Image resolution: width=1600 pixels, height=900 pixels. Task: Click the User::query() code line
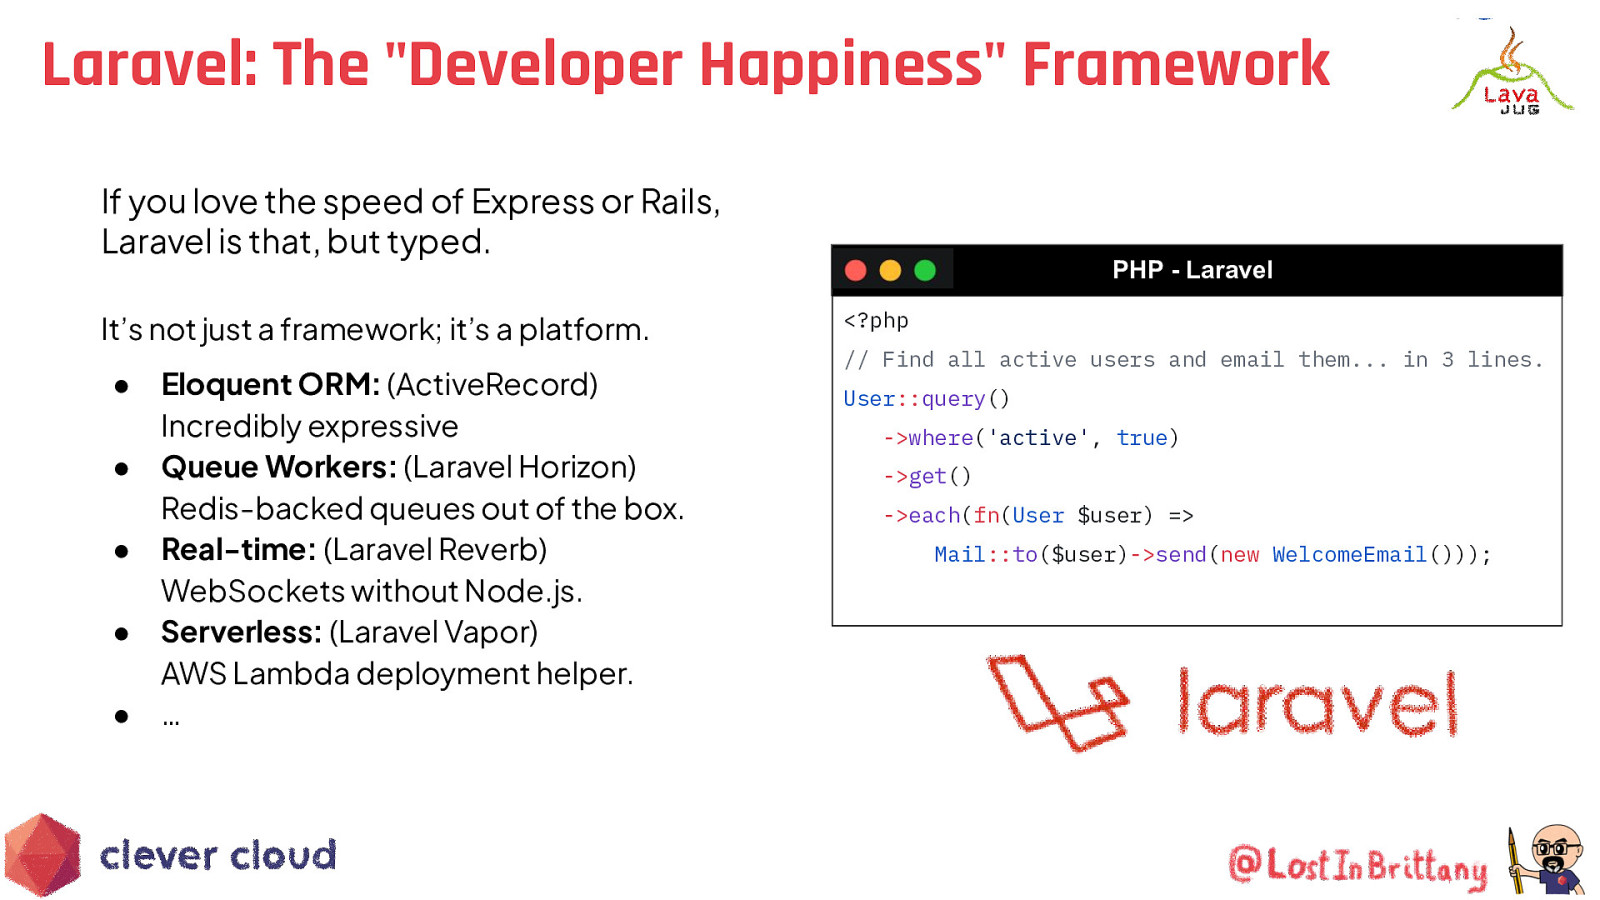tap(926, 399)
